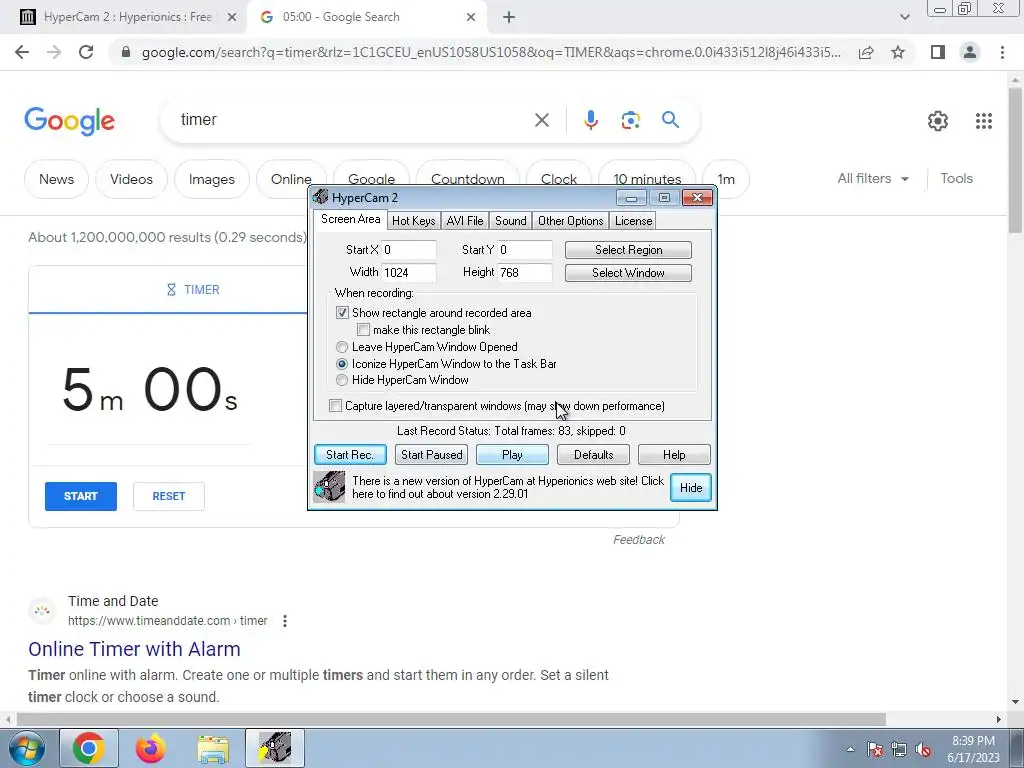Open the Windows Start button
Image resolution: width=1024 pixels, height=768 pixels.
tap(27, 748)
